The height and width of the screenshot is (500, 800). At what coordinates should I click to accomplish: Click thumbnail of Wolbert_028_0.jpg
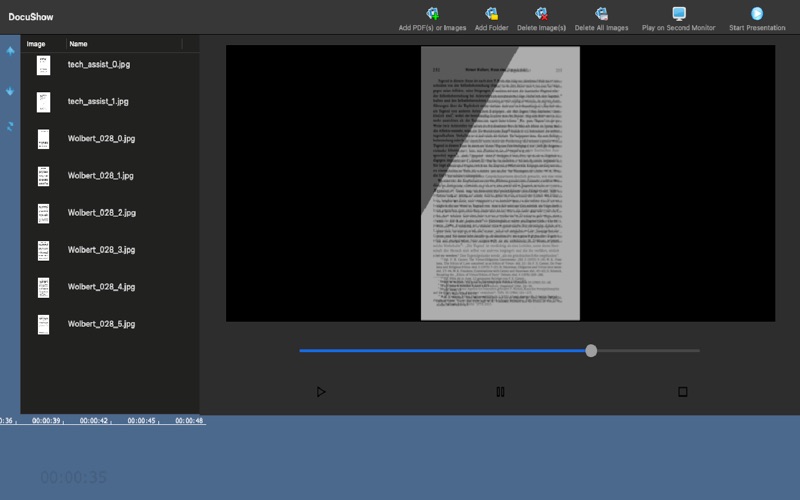43,139
